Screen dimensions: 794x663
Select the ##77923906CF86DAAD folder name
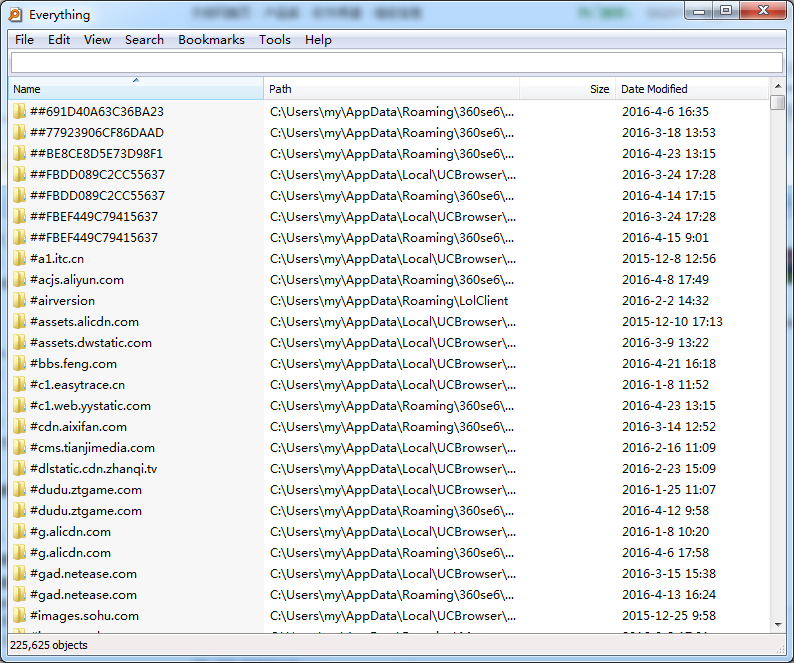pos(97,133)
